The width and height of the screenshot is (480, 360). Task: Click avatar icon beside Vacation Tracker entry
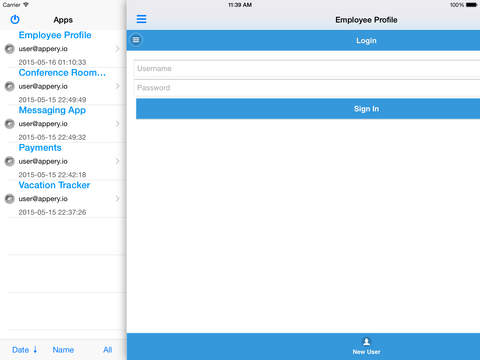(x=10, y=199)
